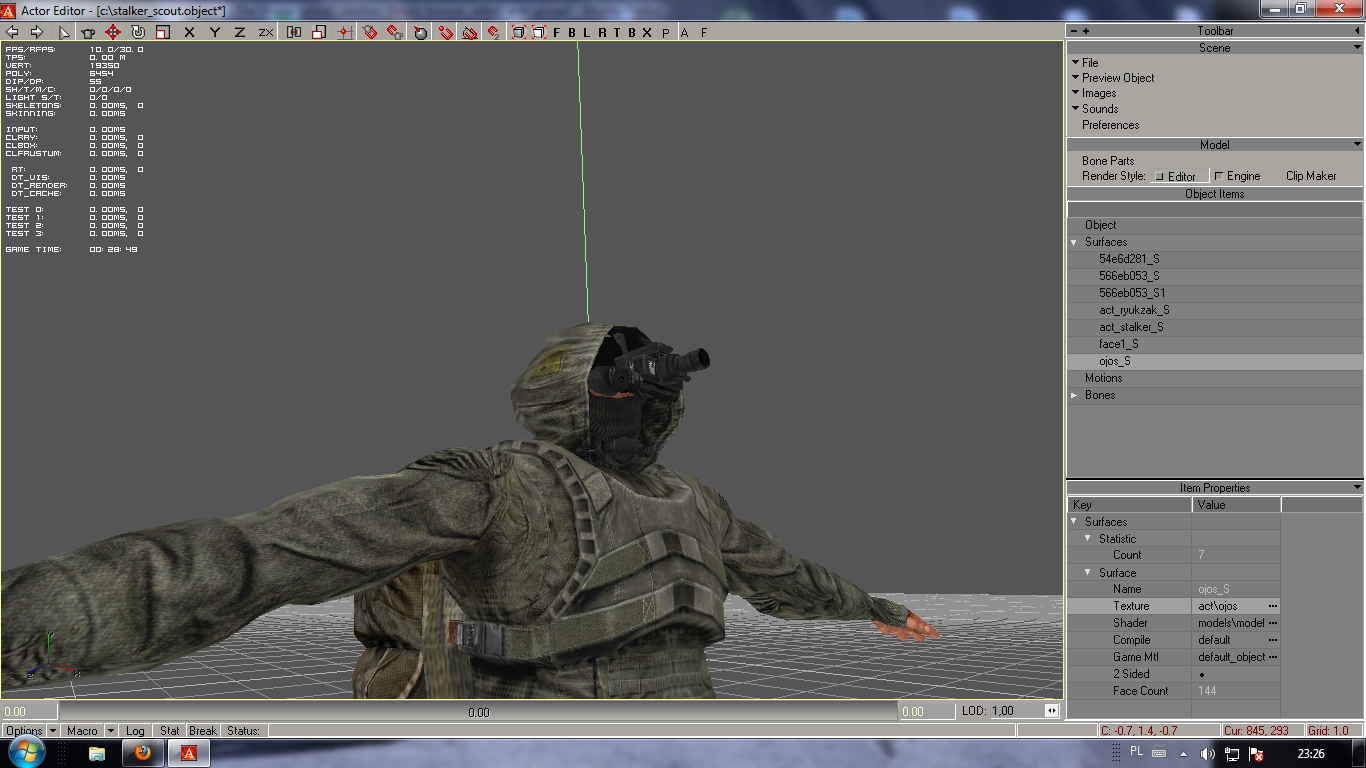This screenshot has height=768, width=1366.
Task: Switch to Top view with T
Action: [617, 32]
